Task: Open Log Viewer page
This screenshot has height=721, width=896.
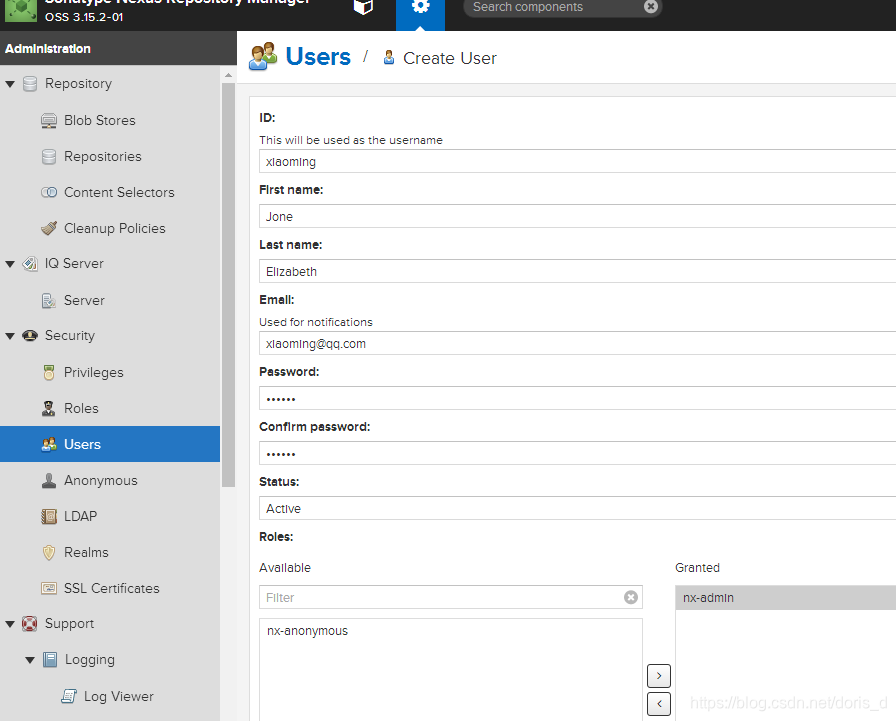Action: pyautogui.click(x=118, y=696)
